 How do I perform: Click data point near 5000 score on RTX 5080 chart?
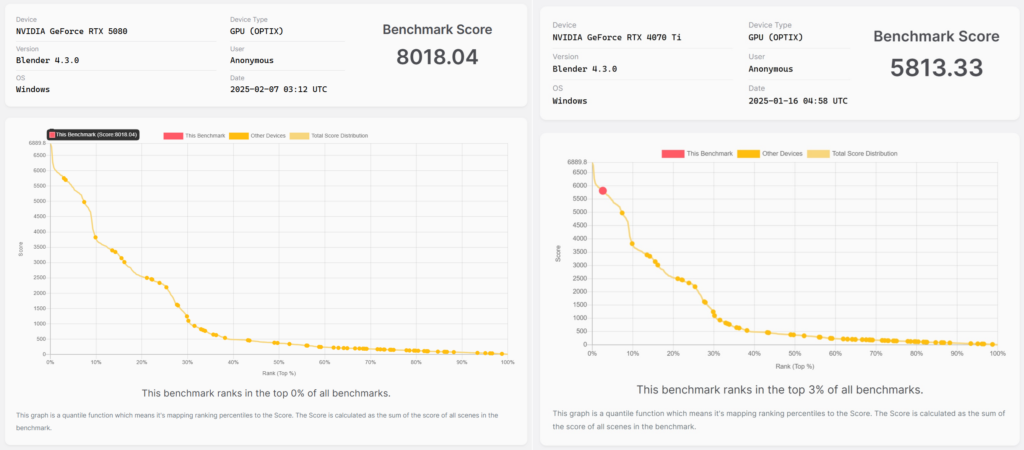84,202
